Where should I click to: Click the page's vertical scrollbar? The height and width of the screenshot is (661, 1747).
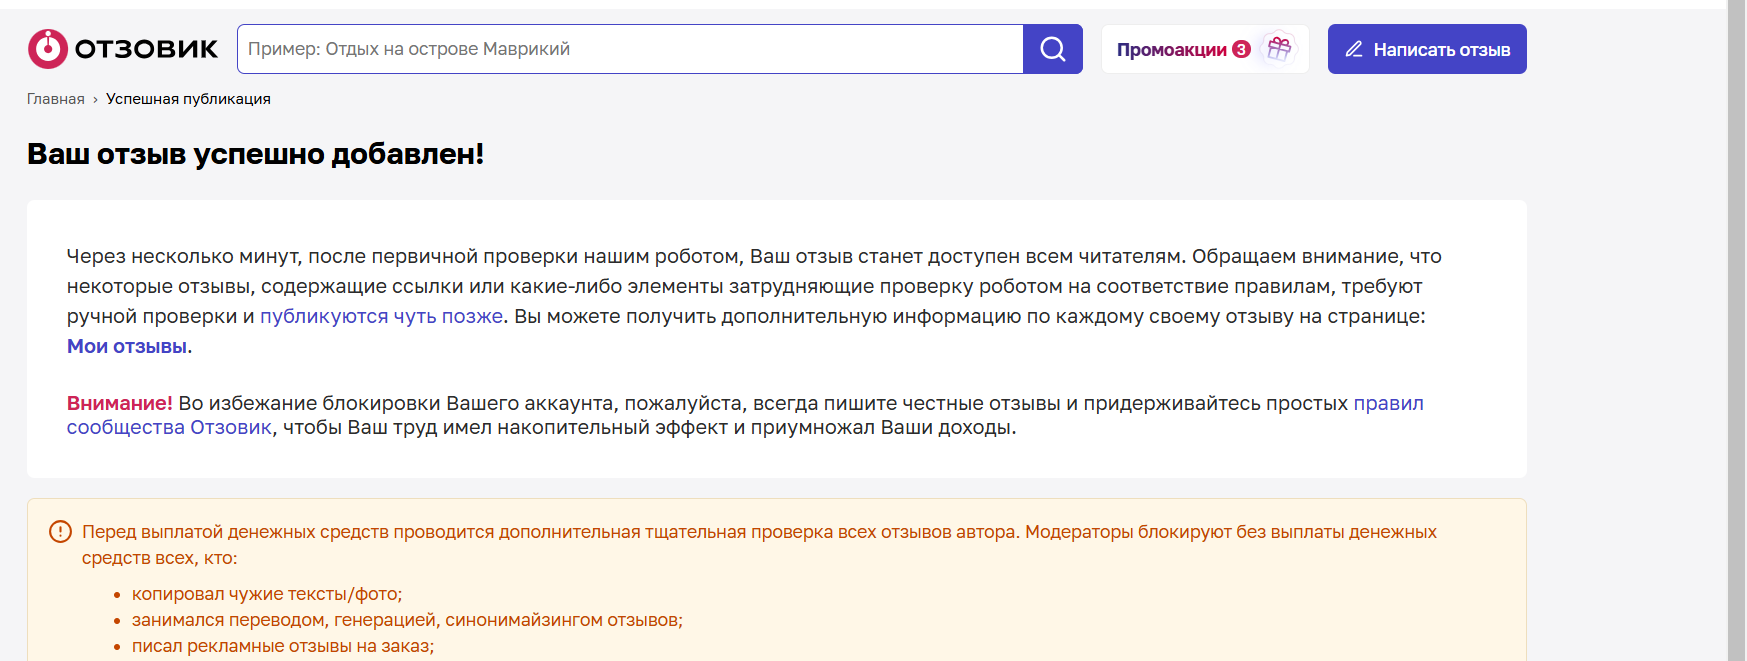tap(1736, 330)
